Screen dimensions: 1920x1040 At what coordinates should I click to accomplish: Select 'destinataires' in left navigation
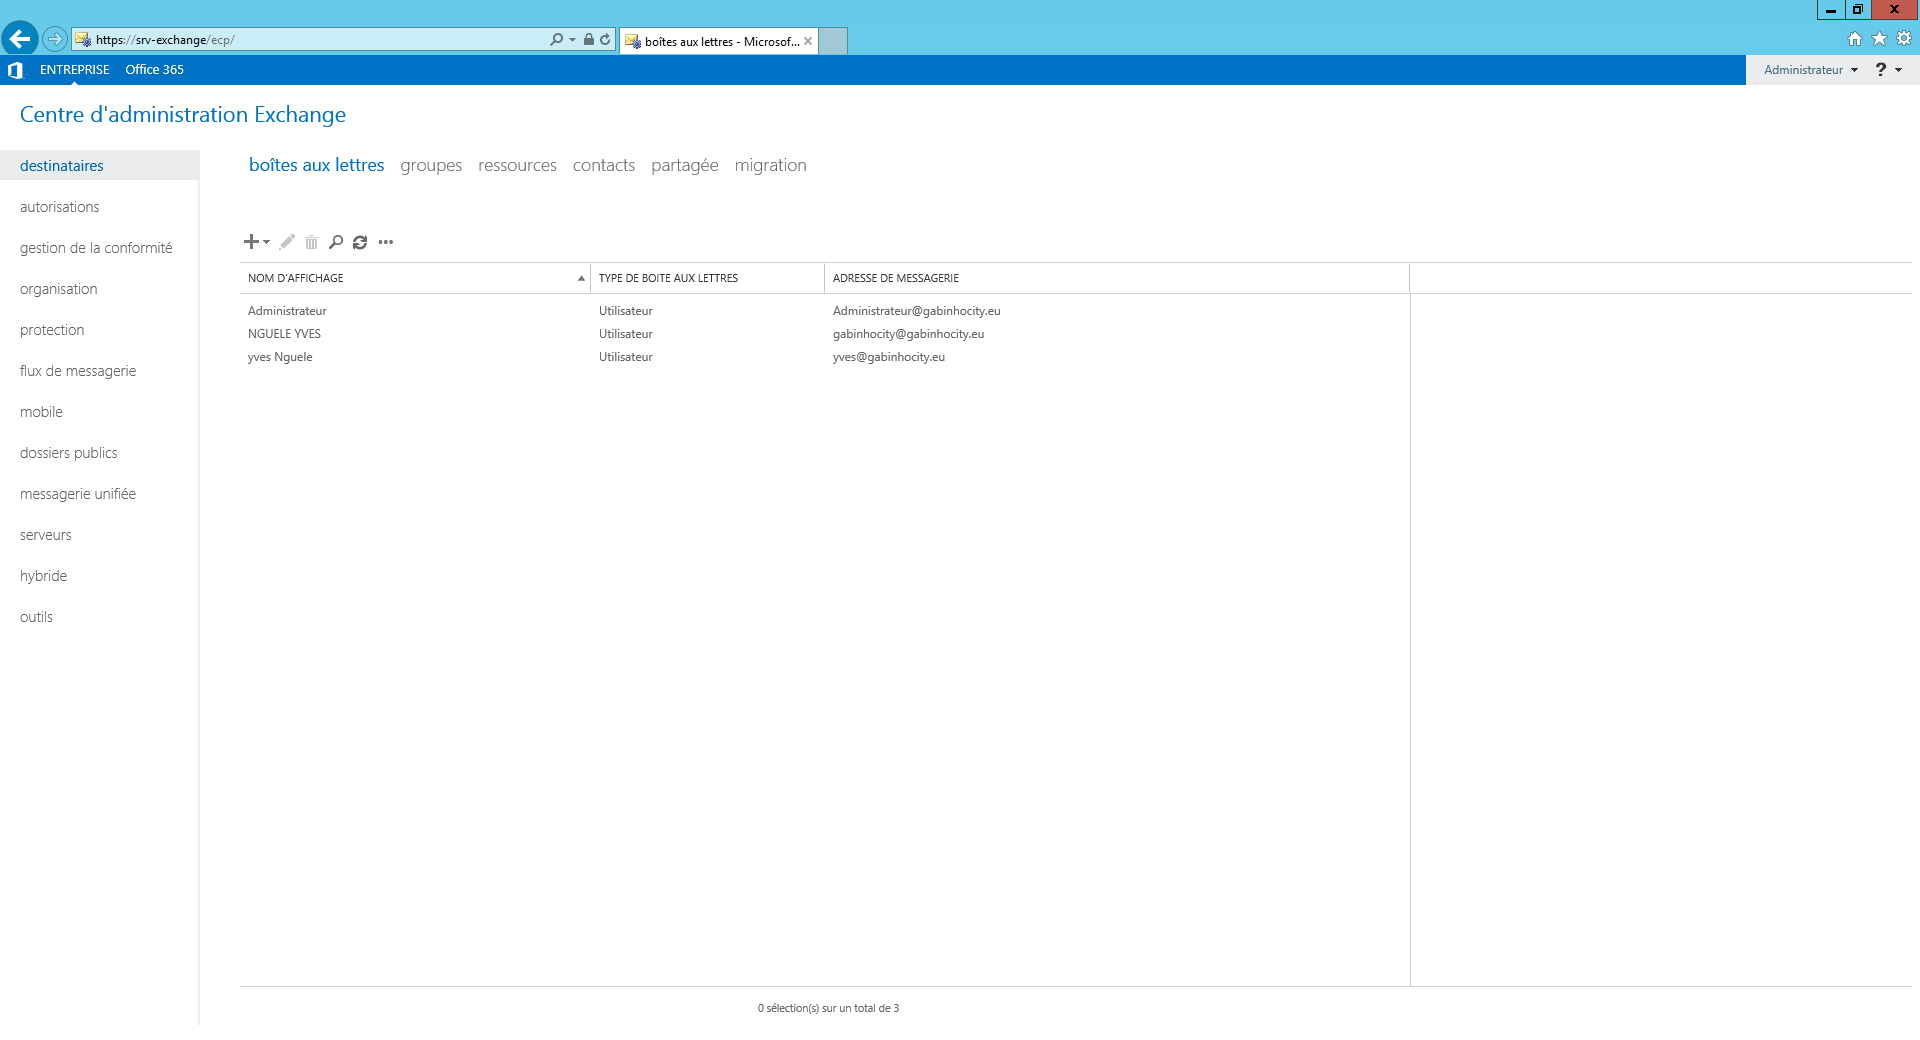[x=100, y=166]
